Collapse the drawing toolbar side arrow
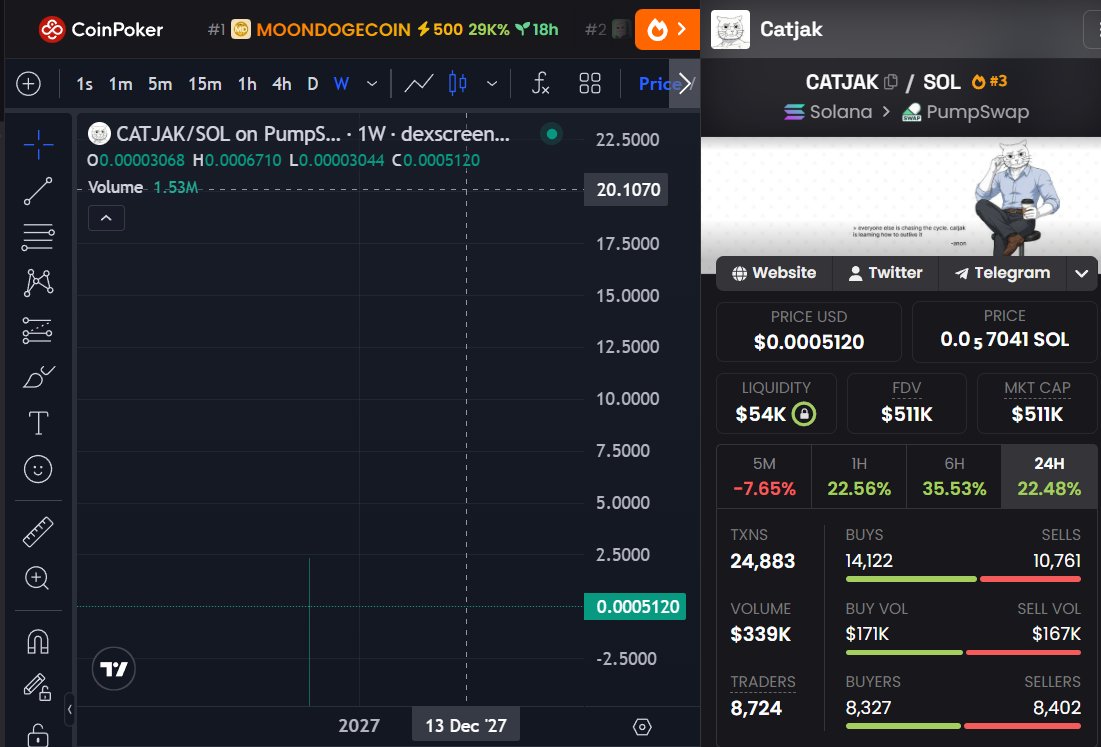The image size is (1101, 747). coord(70,710)
